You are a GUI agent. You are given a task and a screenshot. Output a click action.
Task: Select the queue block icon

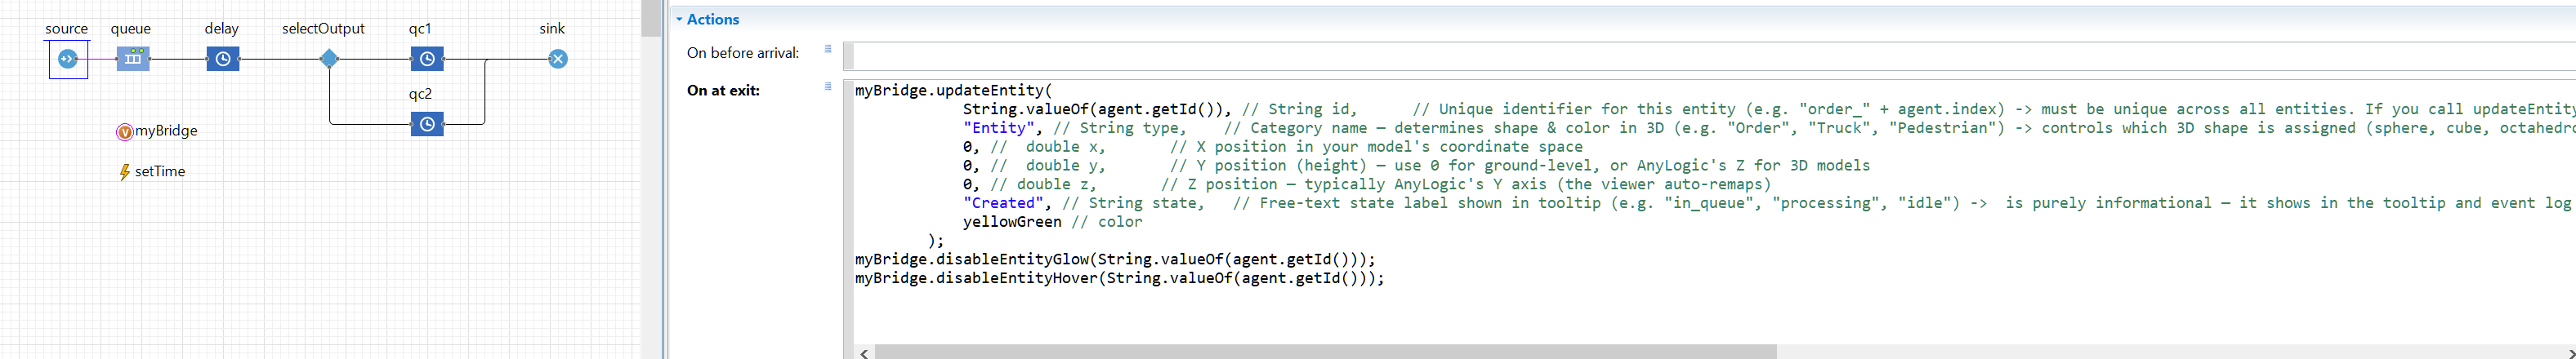(133, 59)
